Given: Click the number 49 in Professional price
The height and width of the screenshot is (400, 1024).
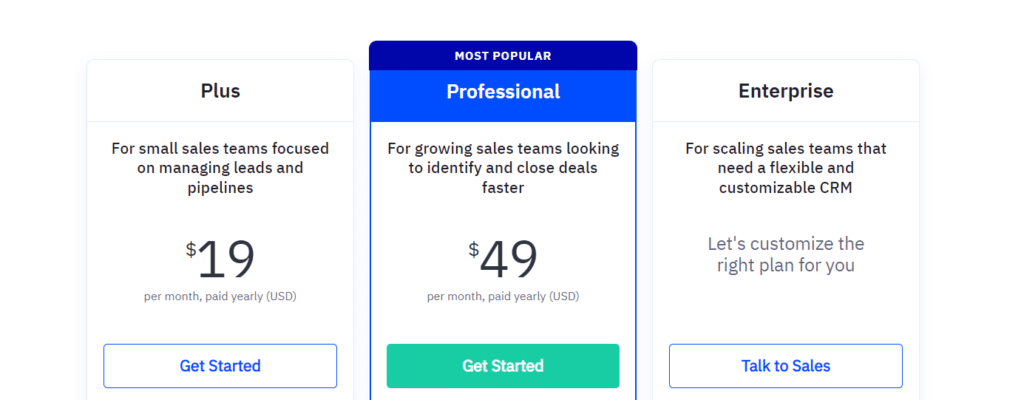Looking at the screenshot, I should (509, 259).
